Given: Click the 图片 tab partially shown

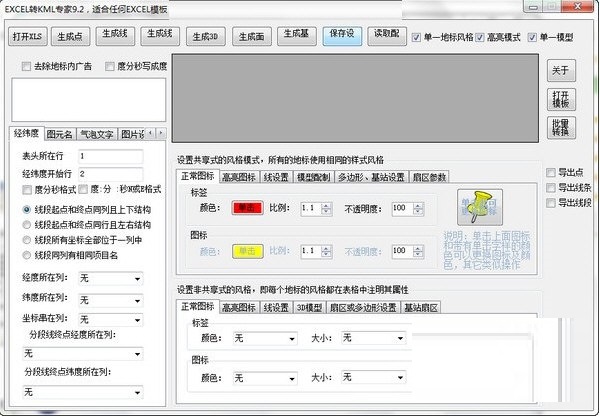Looking at the screenshot, I should 132,134.
